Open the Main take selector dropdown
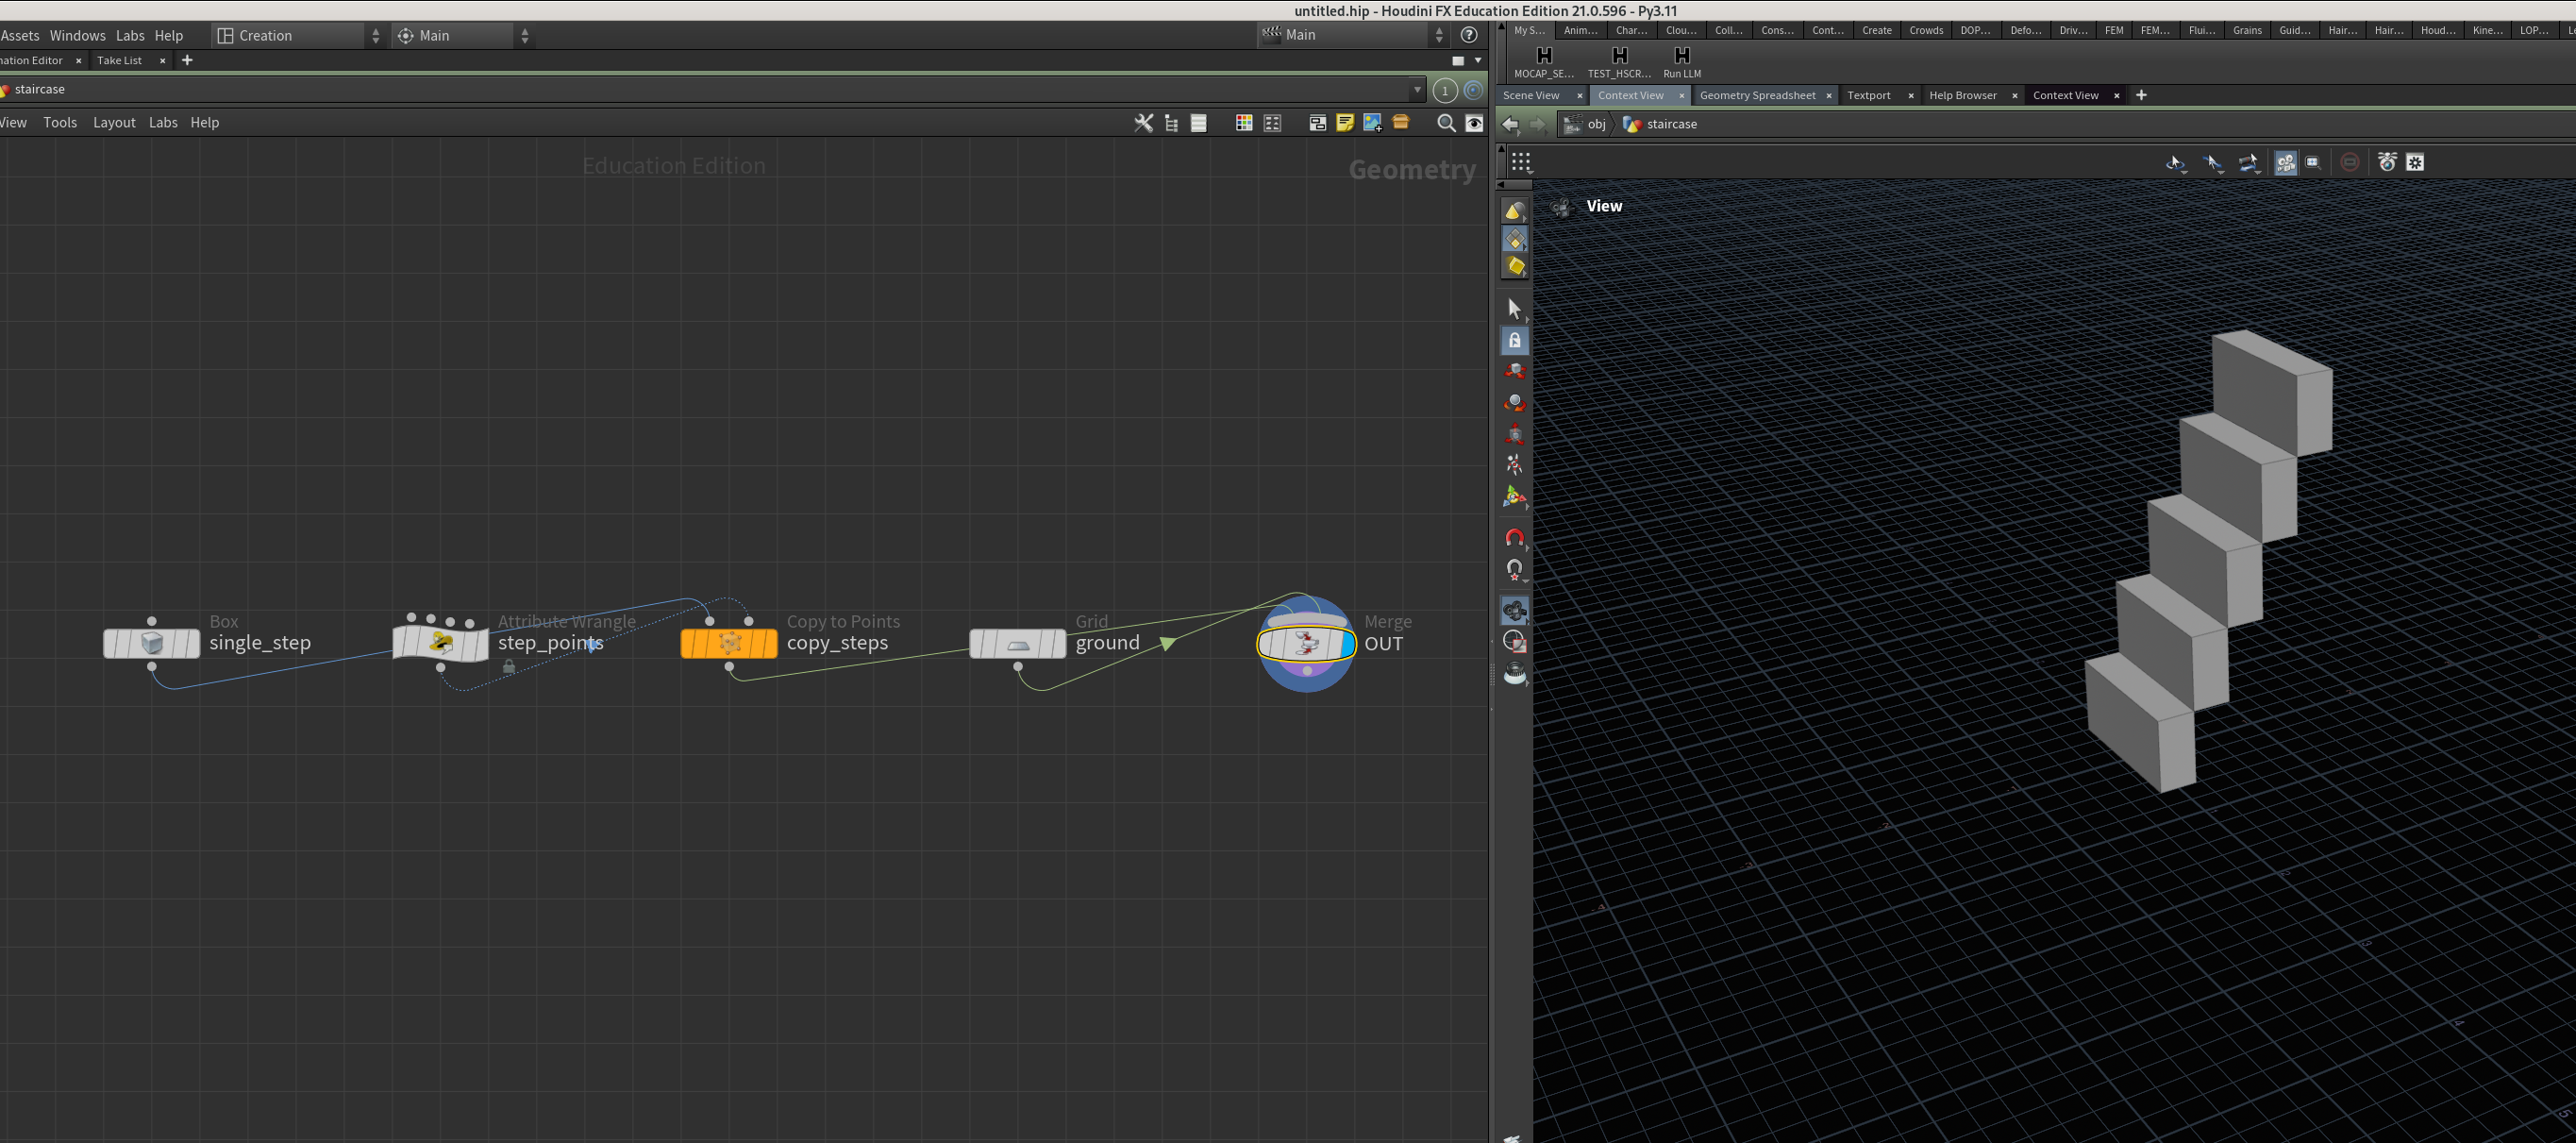This screenshot has height=1143, width=2576. coord(1353,35)
